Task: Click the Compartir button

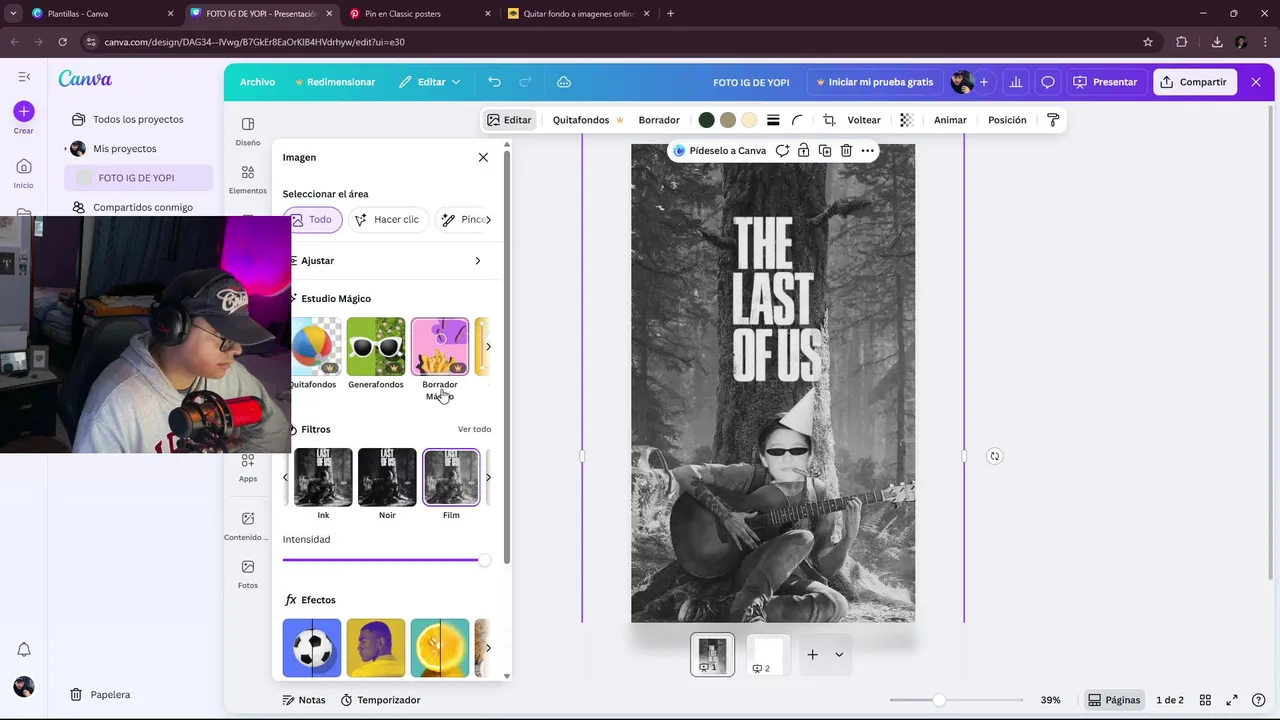Action: [x=1195, y=82]
